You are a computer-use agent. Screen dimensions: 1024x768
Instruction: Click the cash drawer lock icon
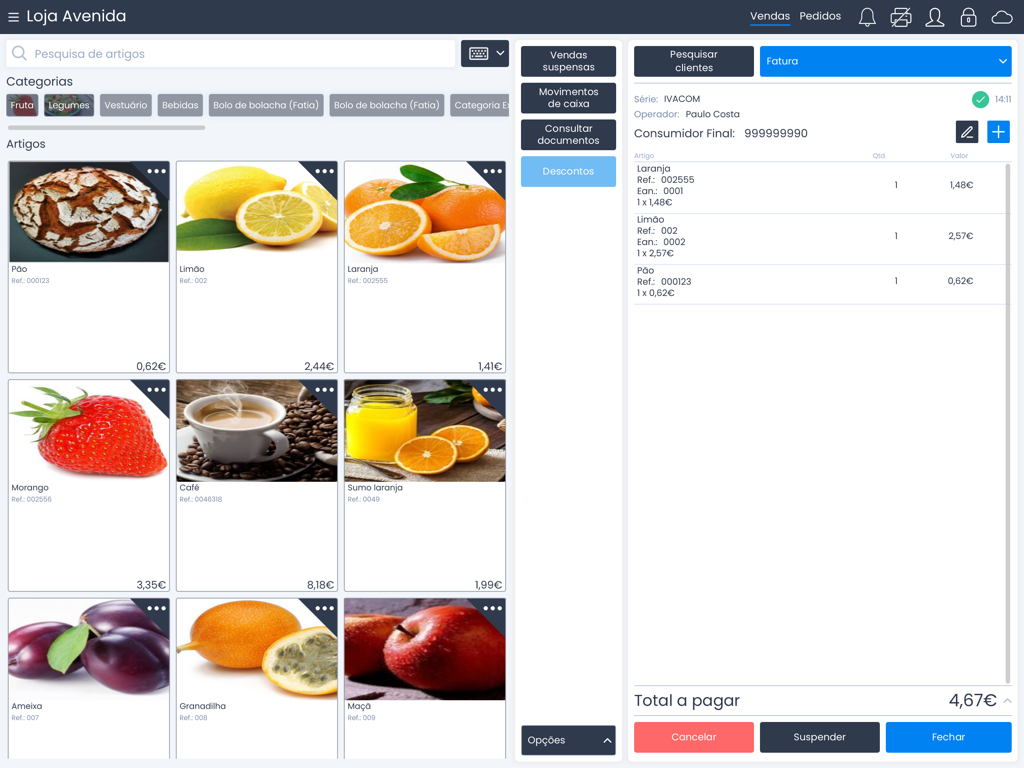pyautogui.click(x=967, y=17)
